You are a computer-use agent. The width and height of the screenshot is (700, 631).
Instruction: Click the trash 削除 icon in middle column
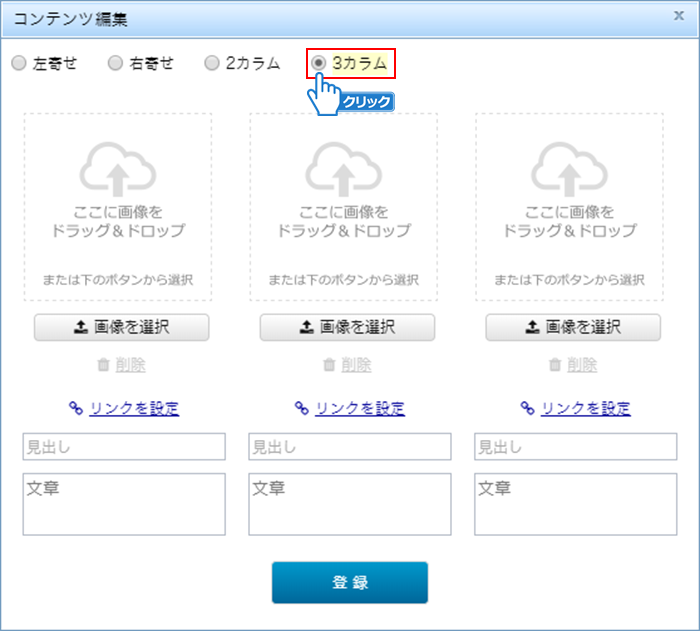point(329,366)
